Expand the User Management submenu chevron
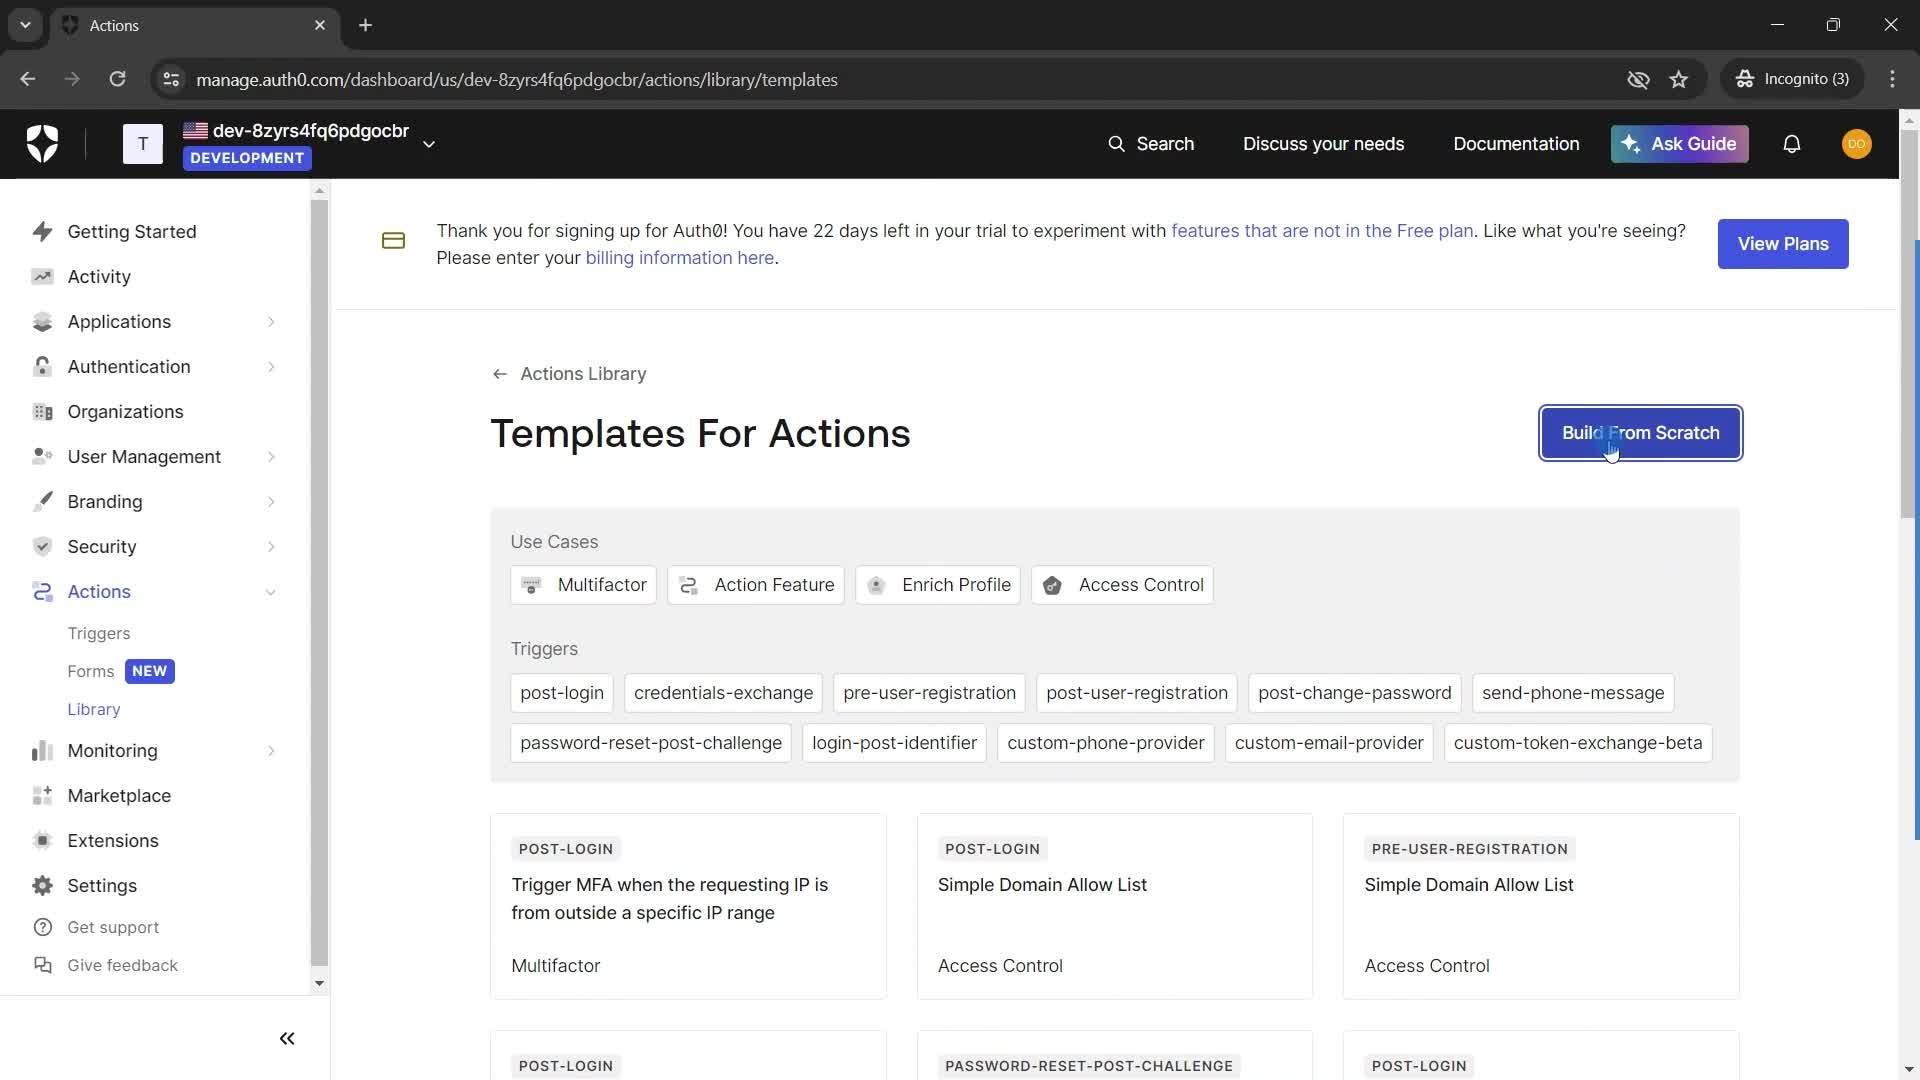The width and height of the screenshot is (1920, 1080). click(x=271, y=457)
